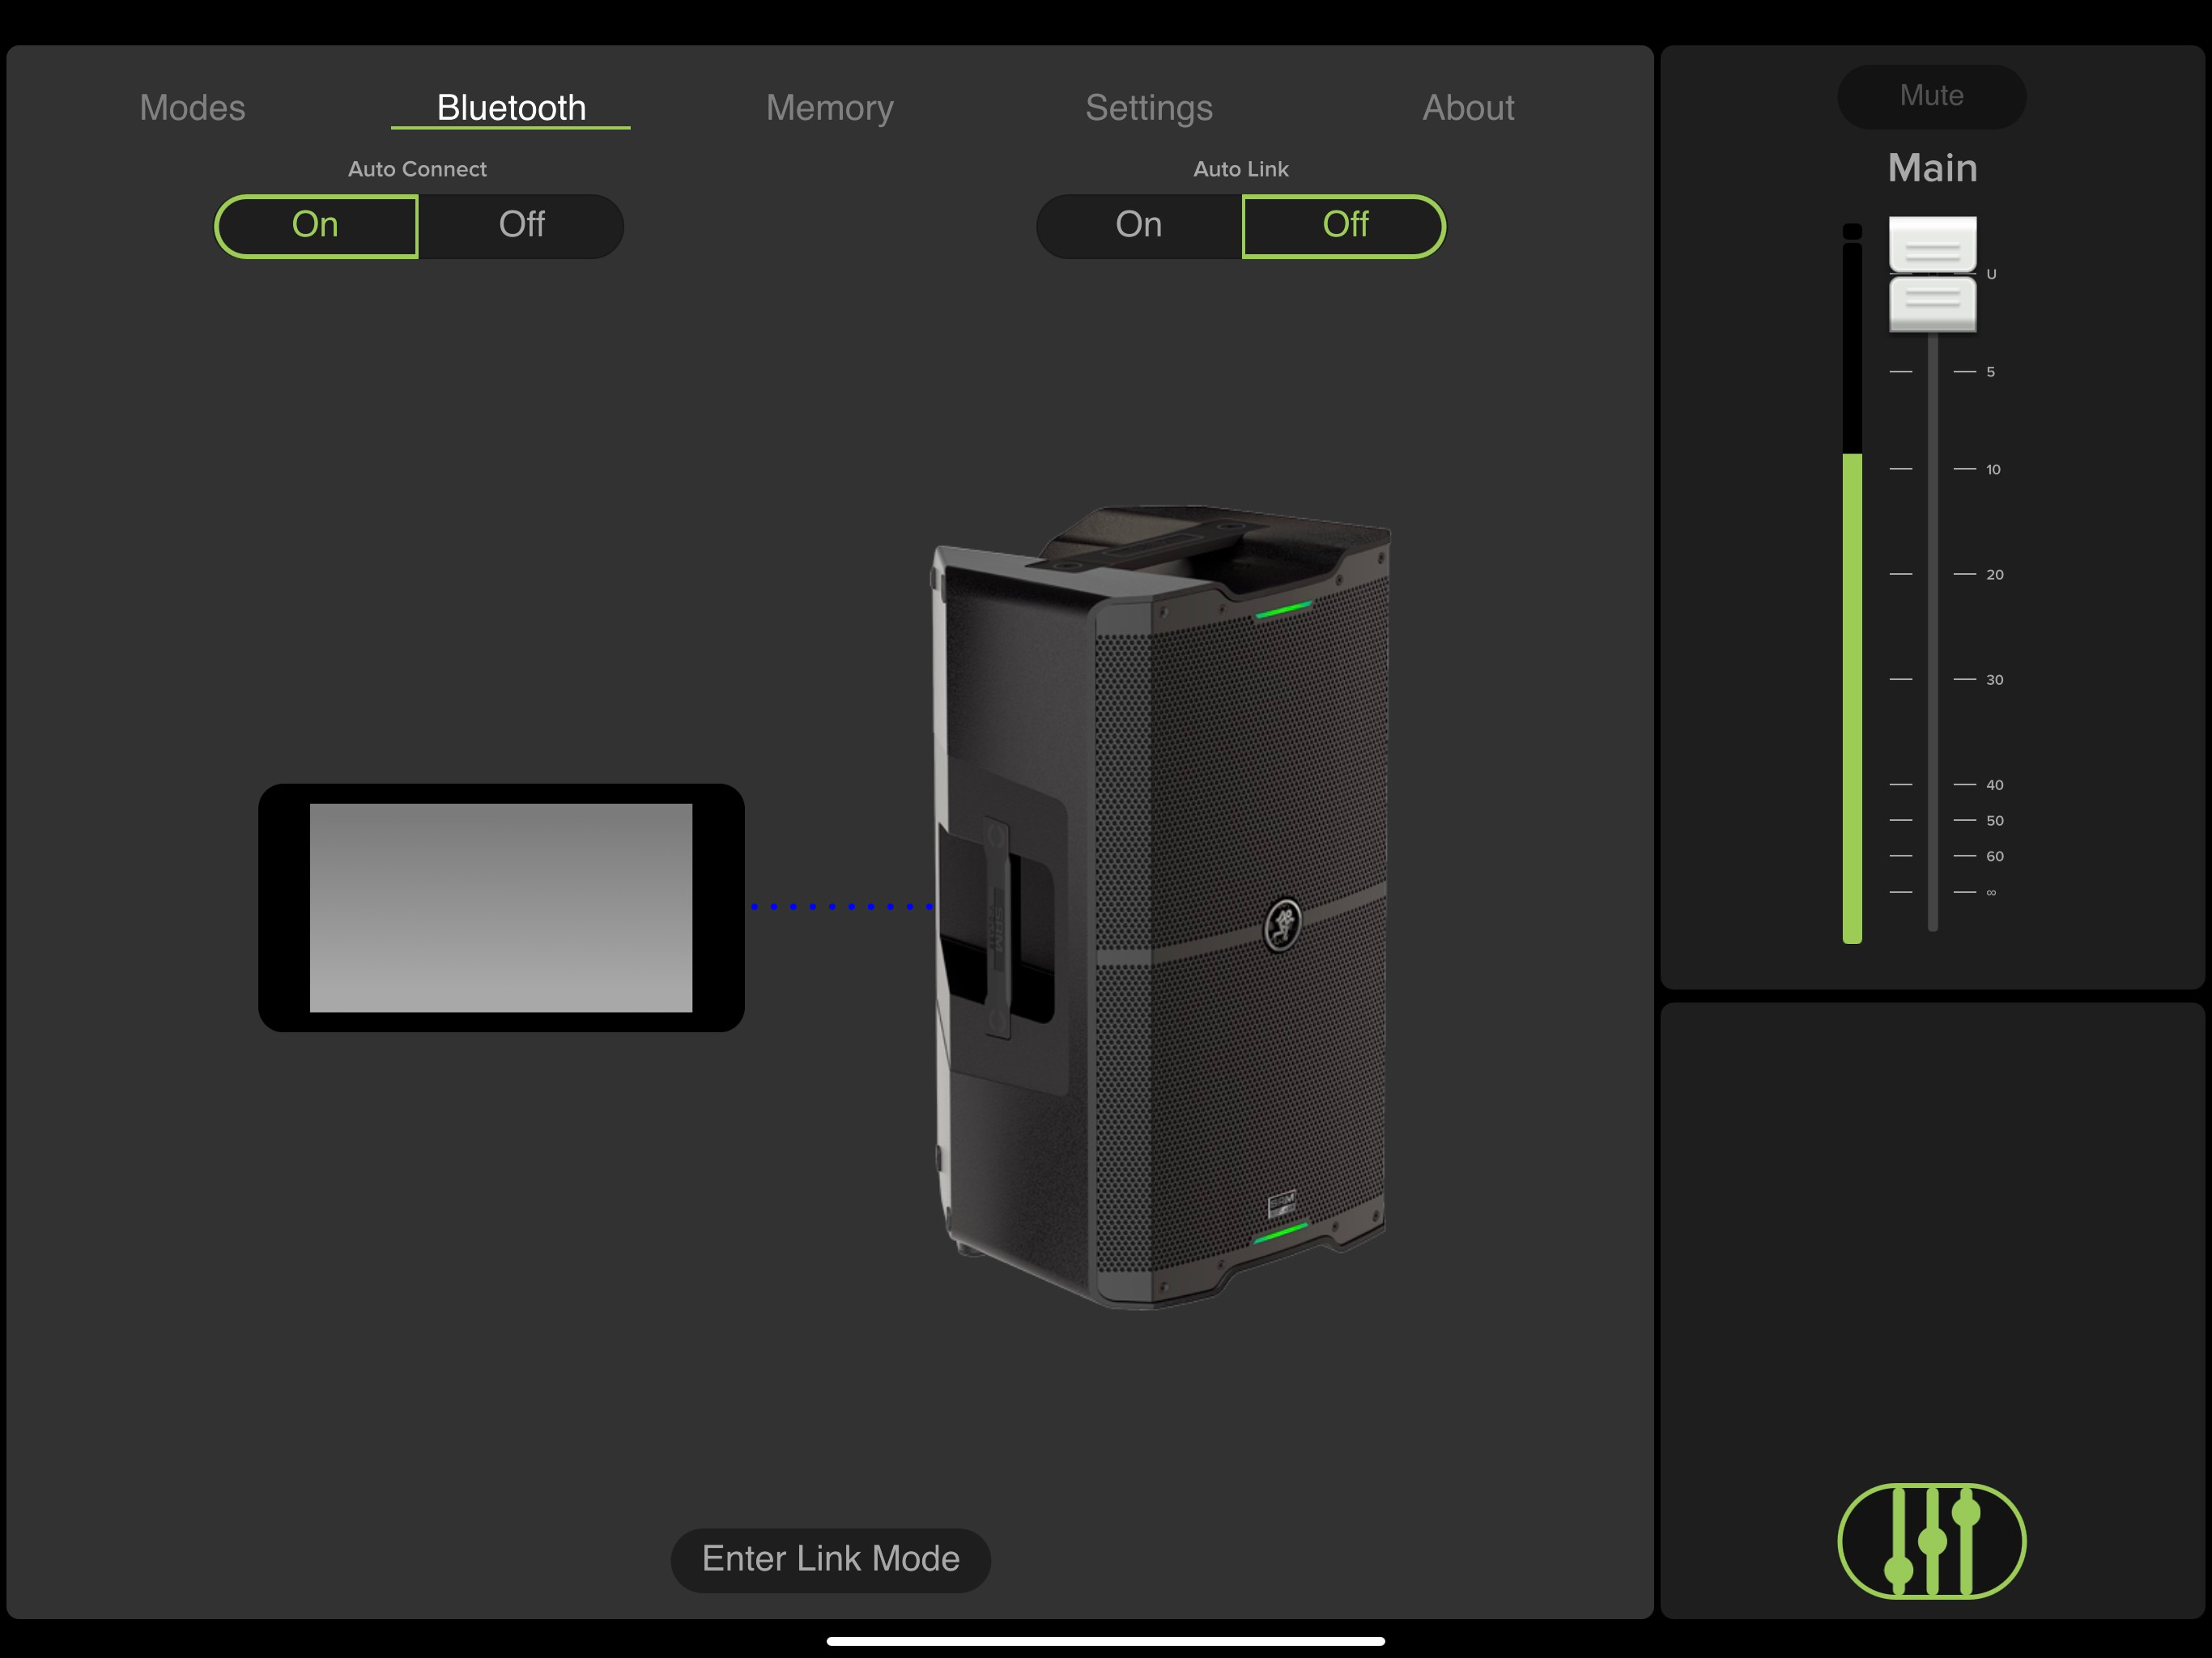Open the mixer view icon
The width and height of the screenshot is (2212, 1658).
coord(1931,1540)
